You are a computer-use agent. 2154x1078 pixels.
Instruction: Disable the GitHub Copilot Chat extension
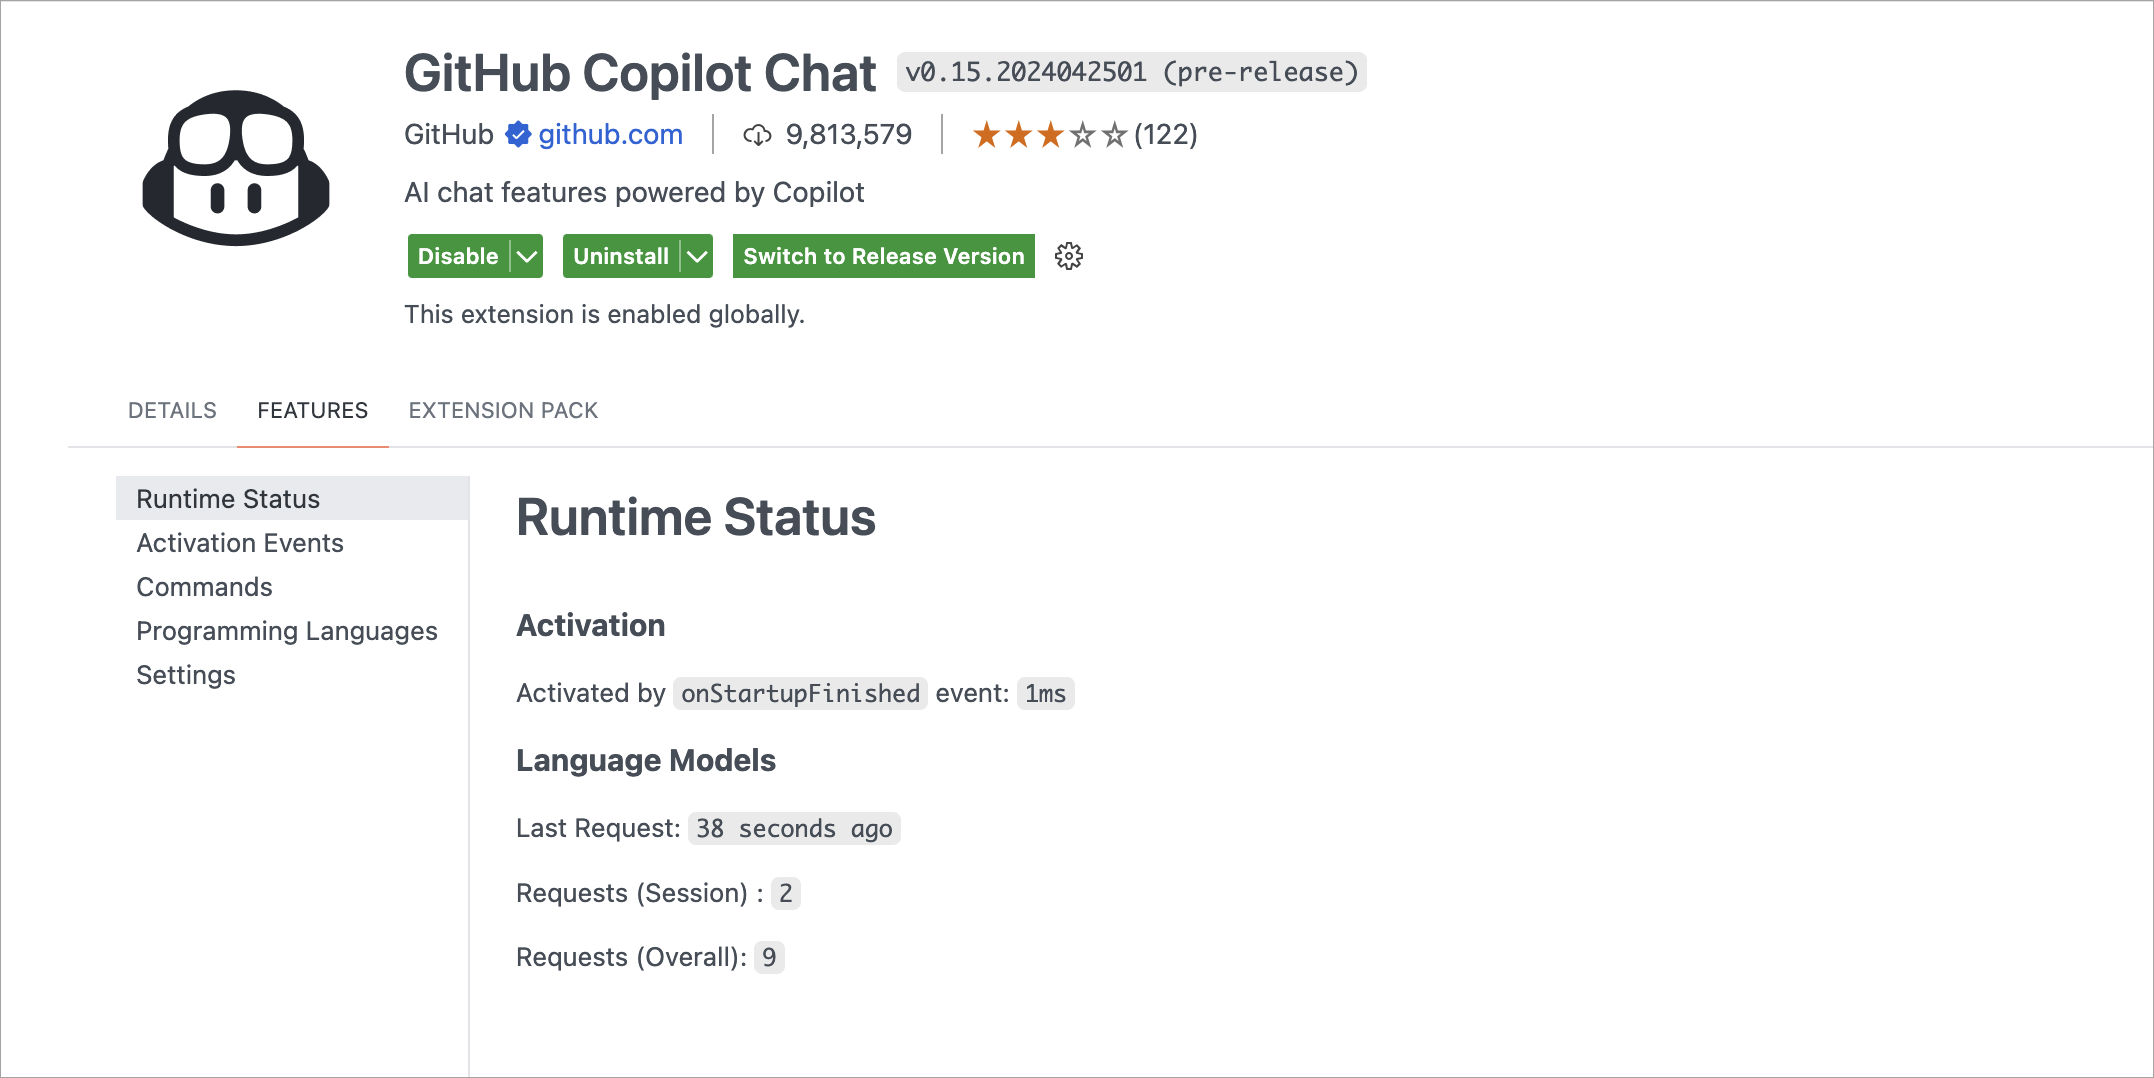pyautogui.click(x=456, y=256)
